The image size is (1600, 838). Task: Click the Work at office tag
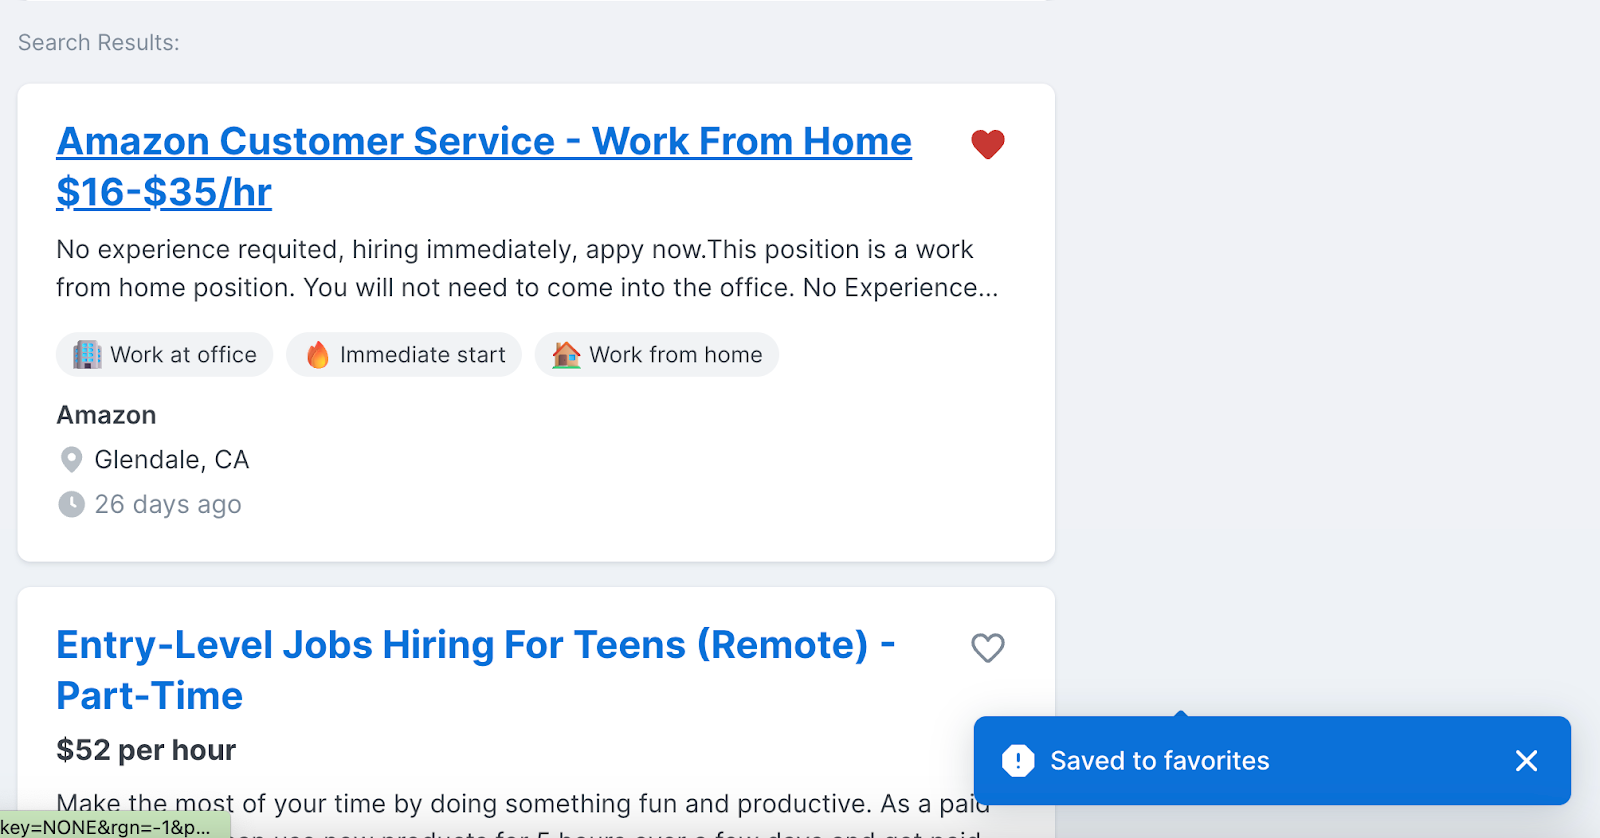point(165,355)
